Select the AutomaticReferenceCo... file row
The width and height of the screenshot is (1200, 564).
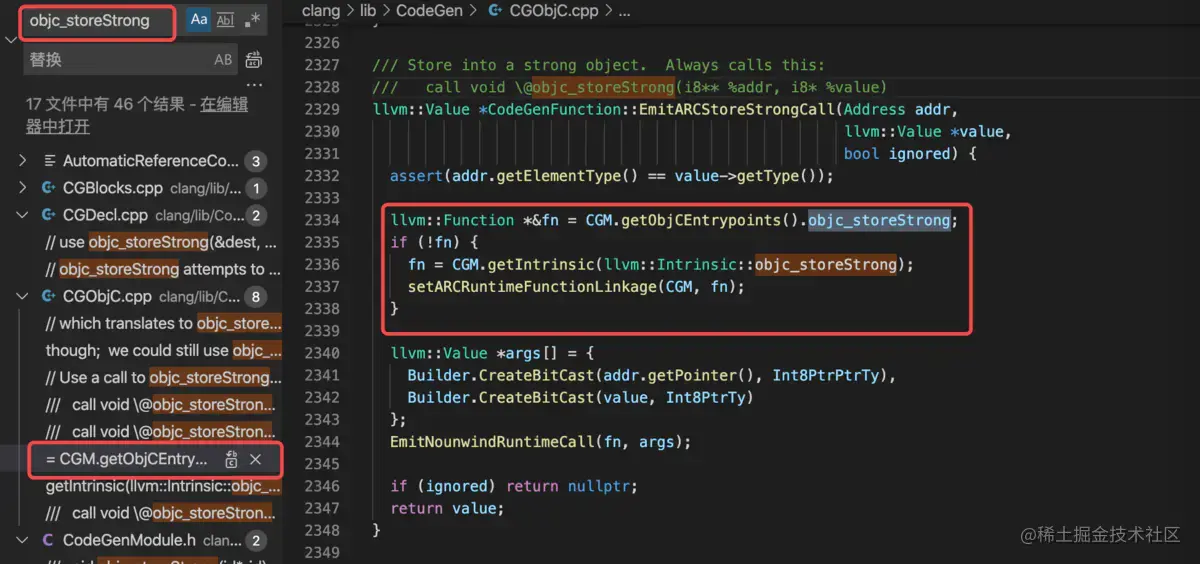(x=142, y=161)
